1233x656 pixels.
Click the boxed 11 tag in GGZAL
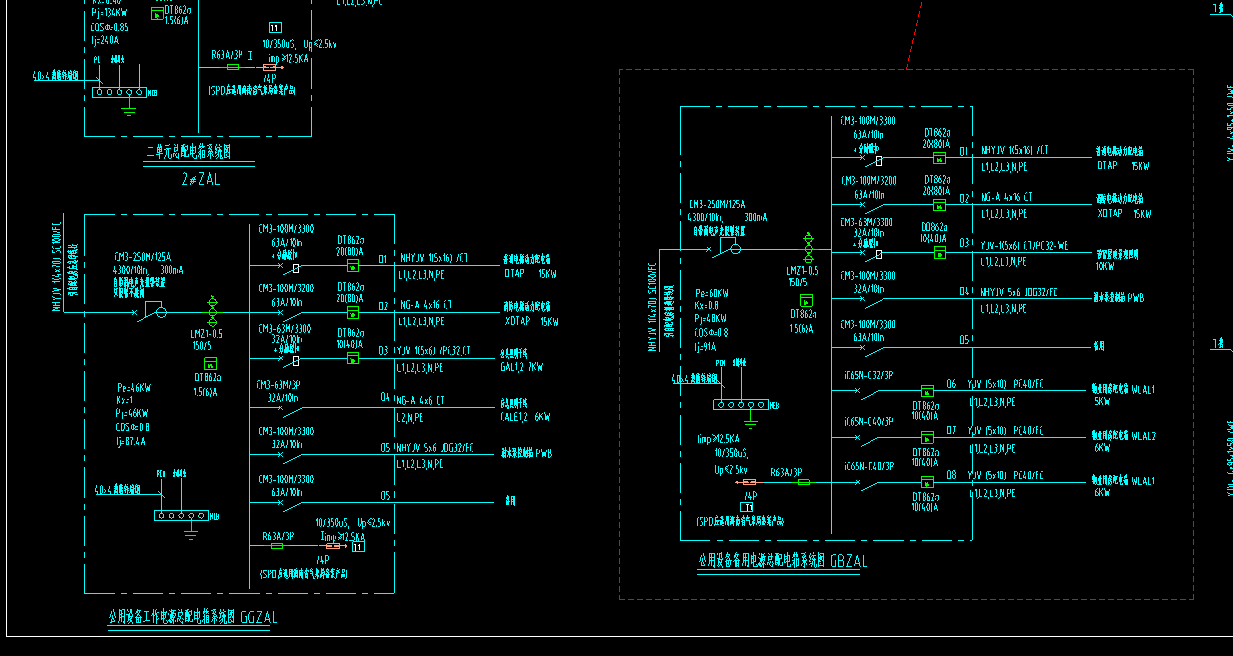[360, 545]
